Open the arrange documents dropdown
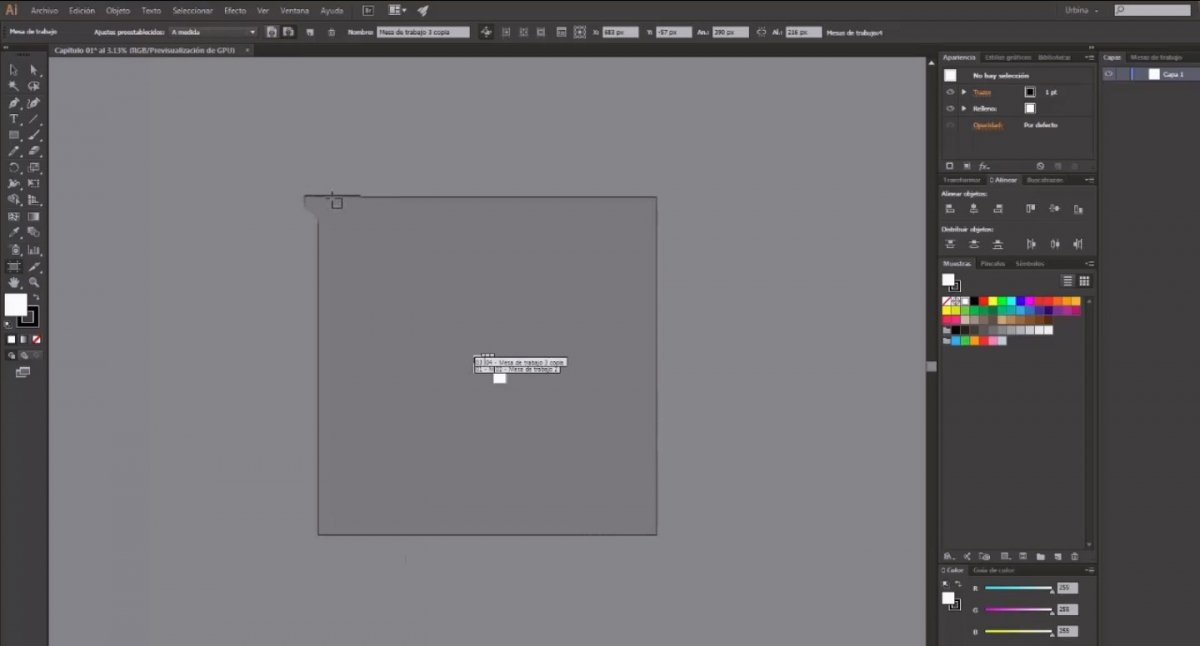This screenshot has width=1200, height=646. click(x=398, y=10)
